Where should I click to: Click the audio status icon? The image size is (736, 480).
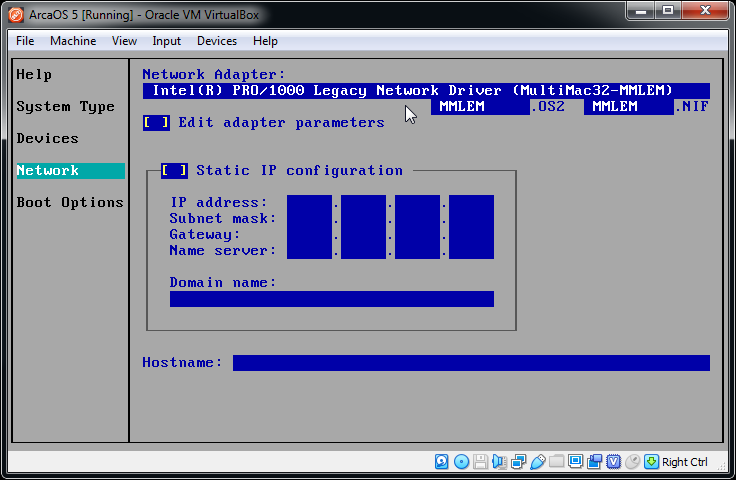click(499, 462)
